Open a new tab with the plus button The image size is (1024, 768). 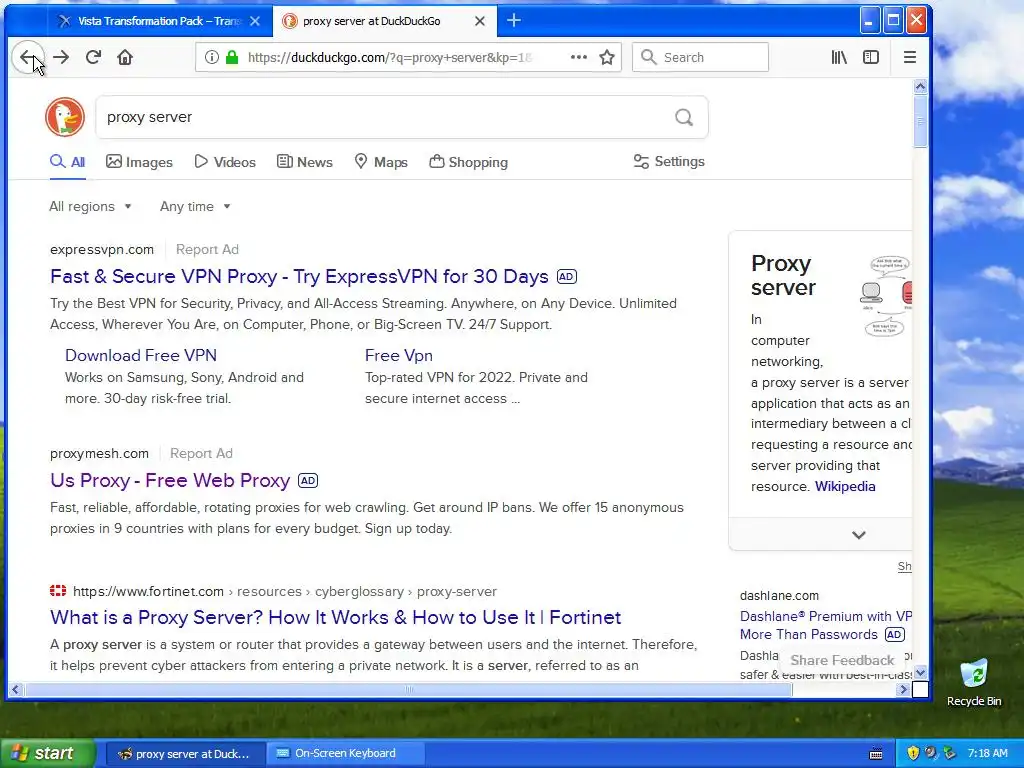(x=514, y=21)
